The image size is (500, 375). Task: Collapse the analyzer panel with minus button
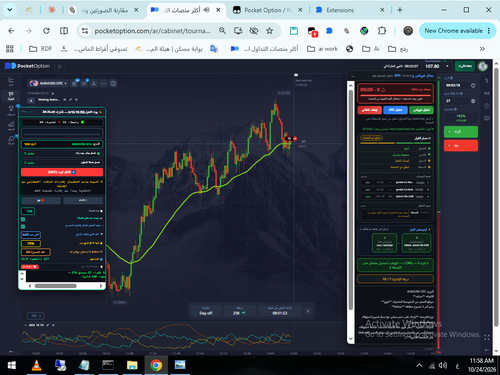pos(353,76)
